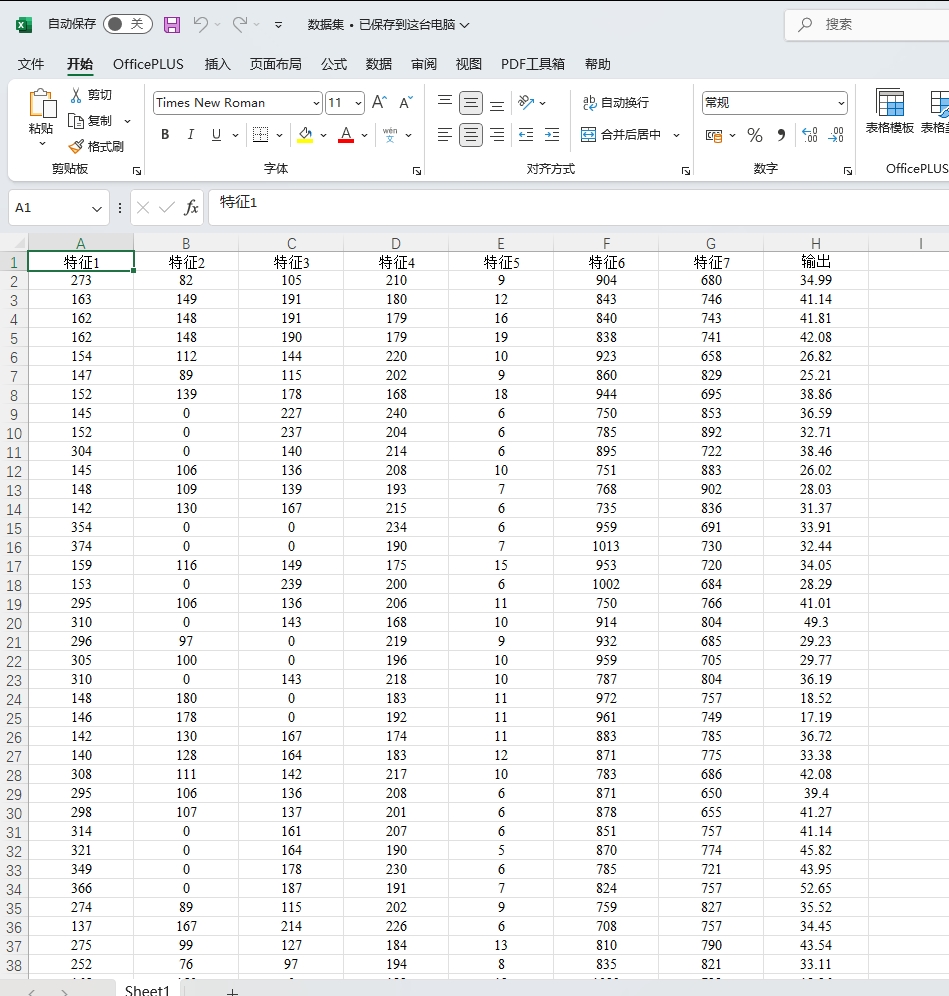Click the increase decimal icon

[x=810, y=135]
